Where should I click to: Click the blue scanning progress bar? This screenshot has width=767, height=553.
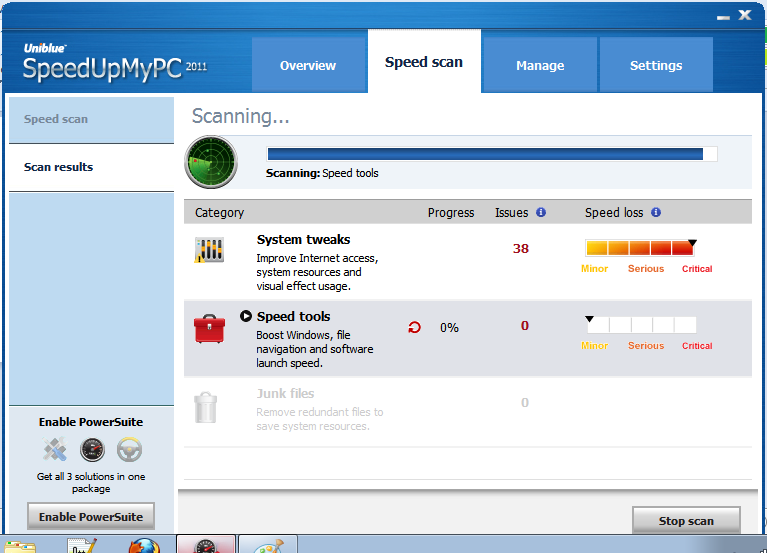click(x=492, y=154)
